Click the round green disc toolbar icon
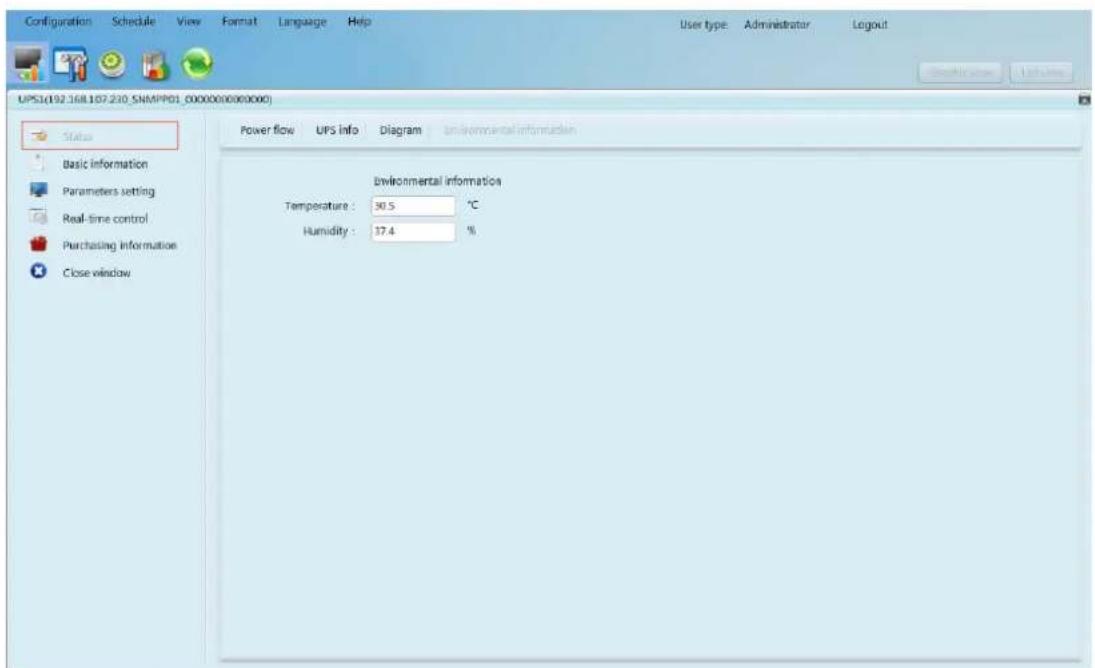 click(112, 64)
